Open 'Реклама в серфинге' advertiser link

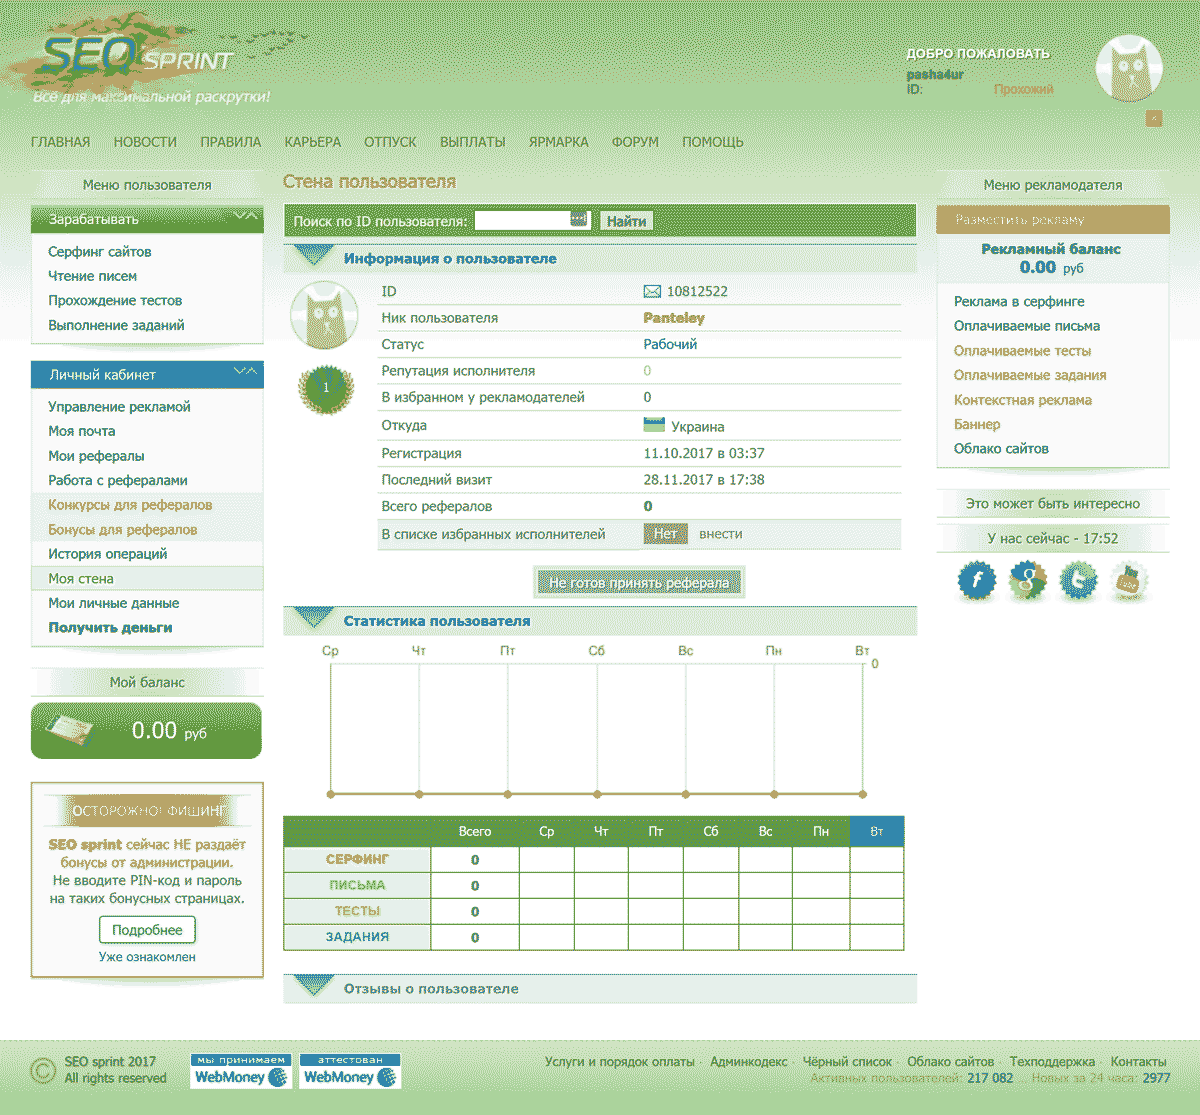pyautogui.click(x=1019, y=301)
